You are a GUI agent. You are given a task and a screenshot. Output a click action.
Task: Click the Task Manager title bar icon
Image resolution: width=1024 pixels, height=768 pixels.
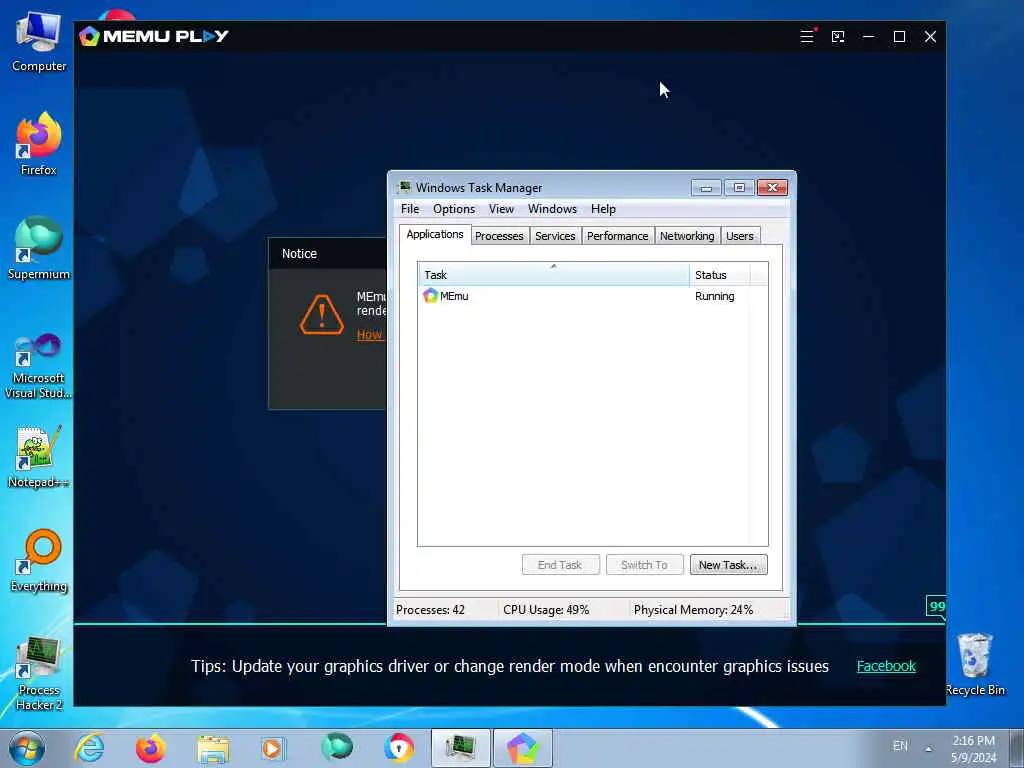pos(404,187)
